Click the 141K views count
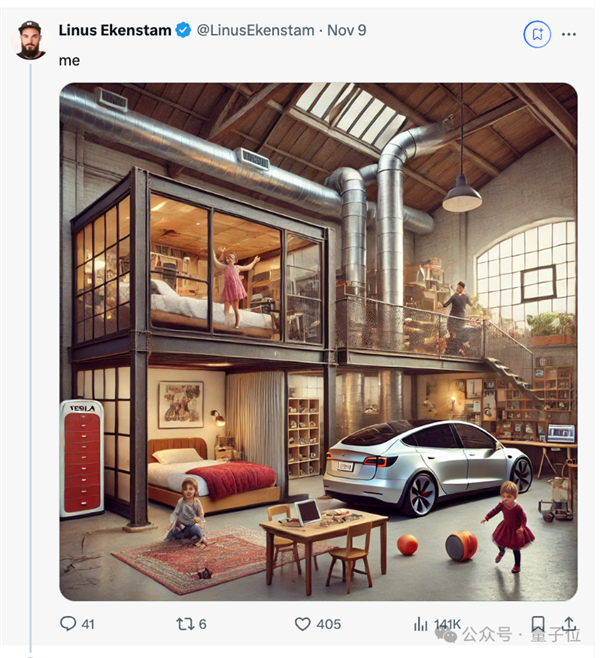The image size is (600, 658). pos(446,624)
